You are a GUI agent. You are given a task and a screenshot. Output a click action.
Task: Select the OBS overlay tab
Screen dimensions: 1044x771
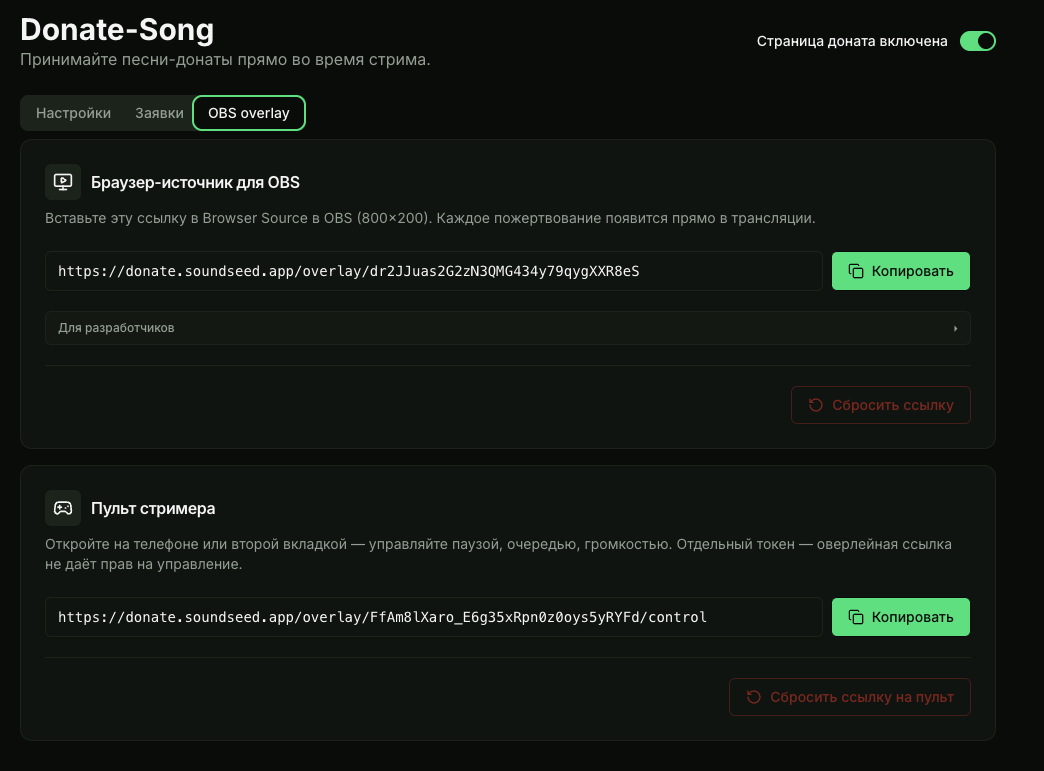(249, 113)
